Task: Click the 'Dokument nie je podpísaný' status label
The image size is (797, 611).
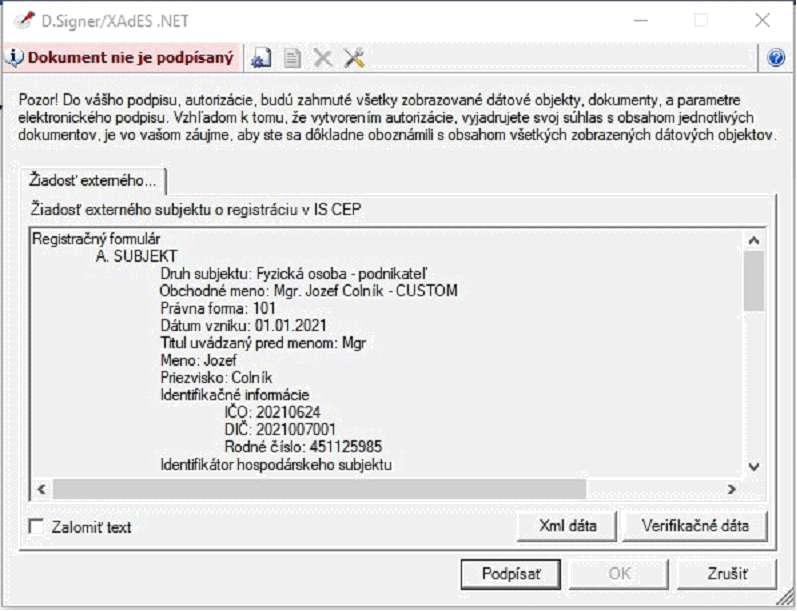Action: click(131, 57)
